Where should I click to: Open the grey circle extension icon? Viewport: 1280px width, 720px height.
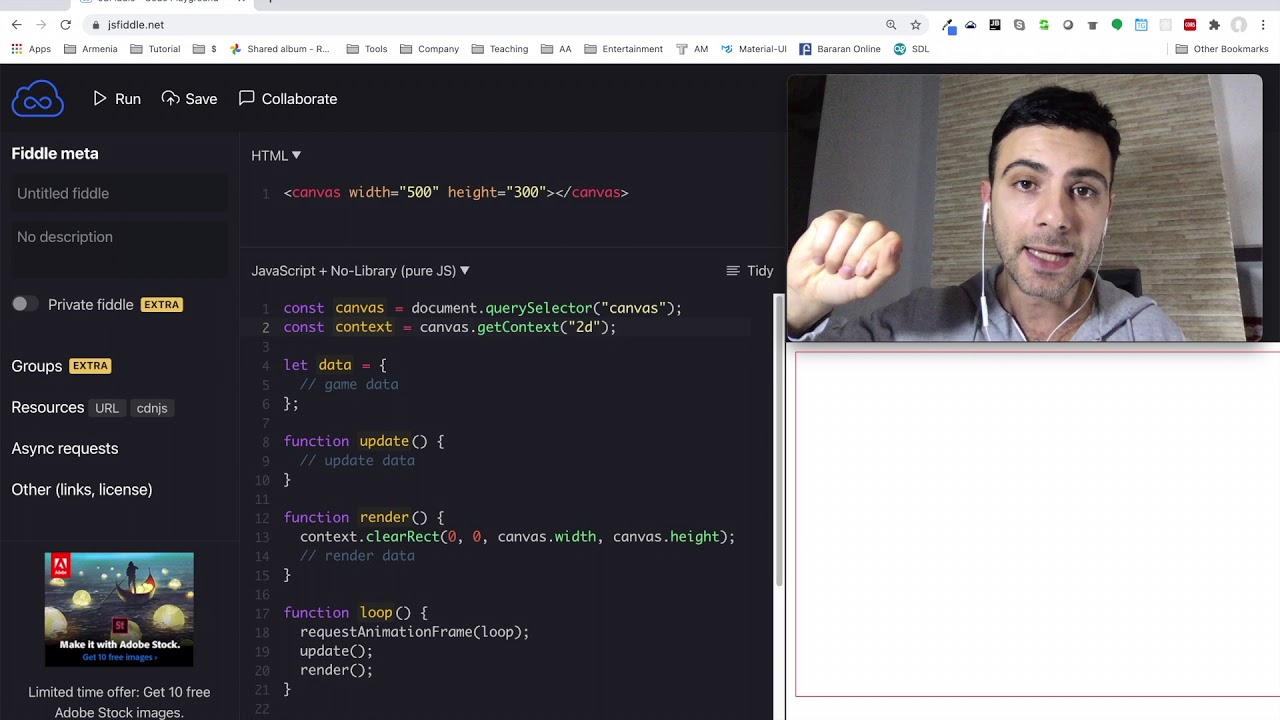(1068, 25)
